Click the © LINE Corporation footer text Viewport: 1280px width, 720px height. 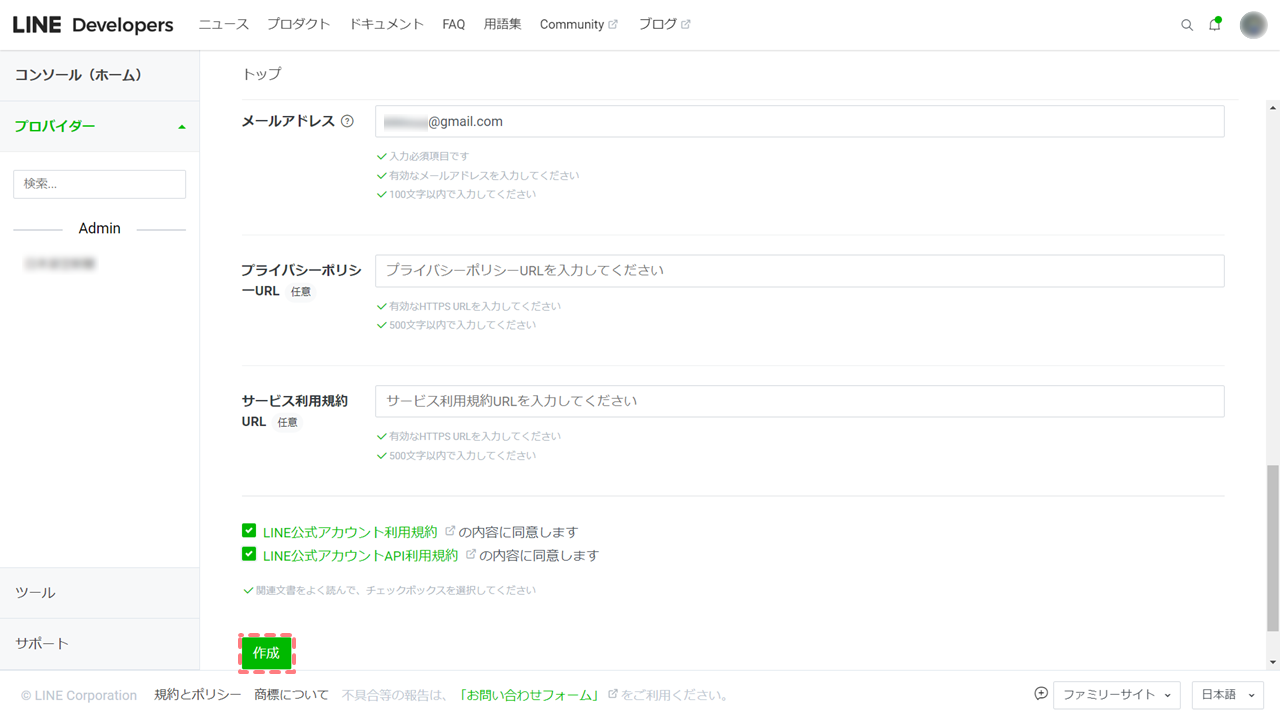coord(79,695)
